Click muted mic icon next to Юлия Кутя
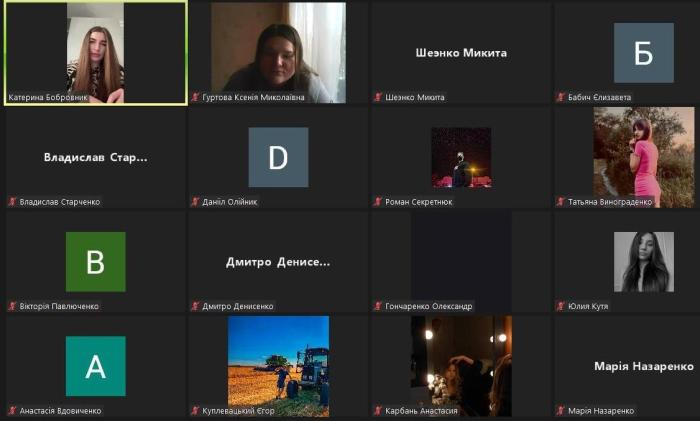The height and width of the screenshot is (421, 700). [x=560, y=306]
